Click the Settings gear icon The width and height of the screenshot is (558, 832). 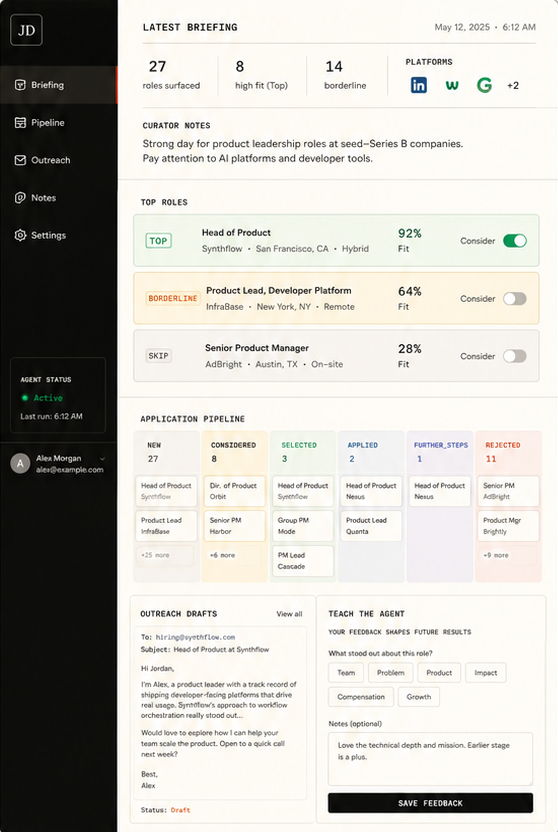(x=20, y=235)
